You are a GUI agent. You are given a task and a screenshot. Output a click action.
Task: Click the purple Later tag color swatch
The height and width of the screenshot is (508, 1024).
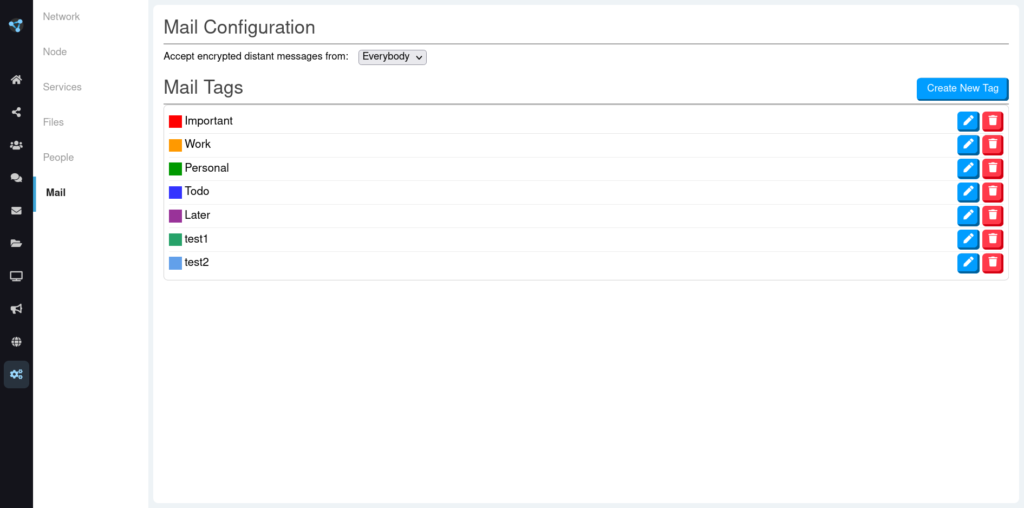coord(175,216)
